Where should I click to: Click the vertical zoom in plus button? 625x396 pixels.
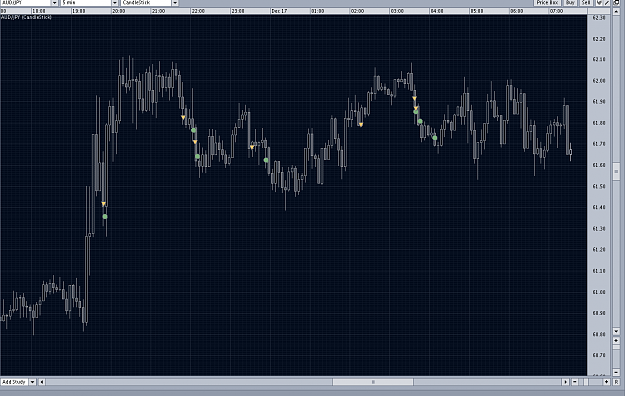[616, 341]
